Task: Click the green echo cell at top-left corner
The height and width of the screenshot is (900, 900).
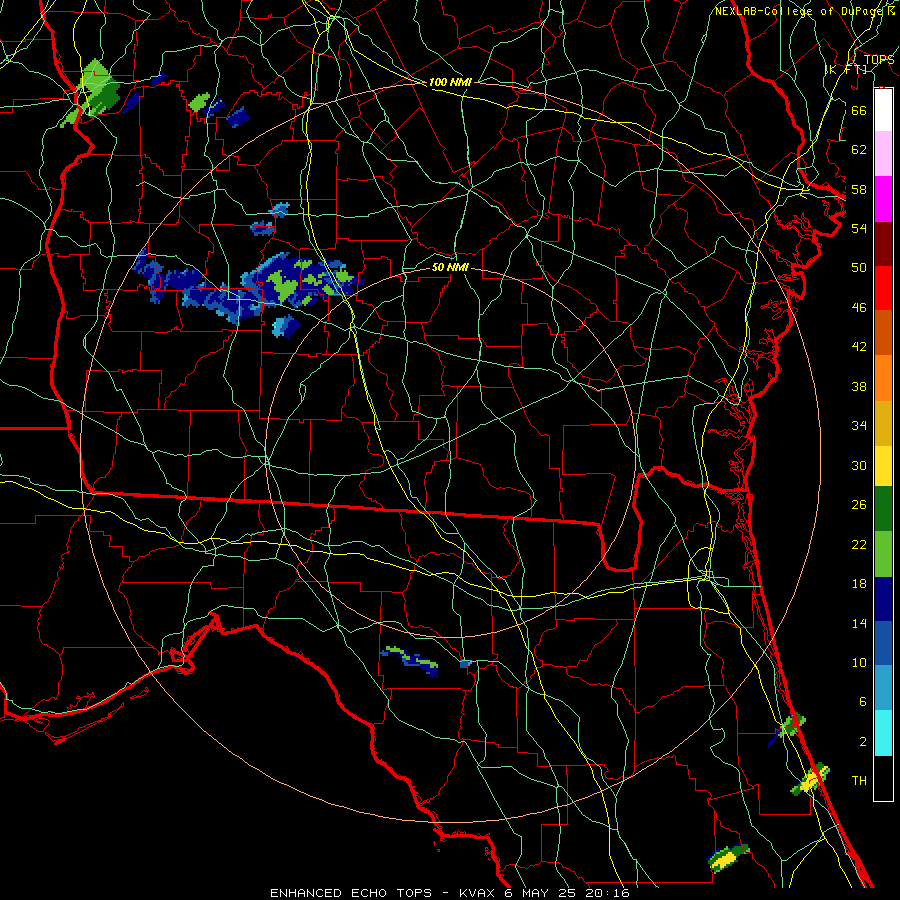Action: (92, 92)
